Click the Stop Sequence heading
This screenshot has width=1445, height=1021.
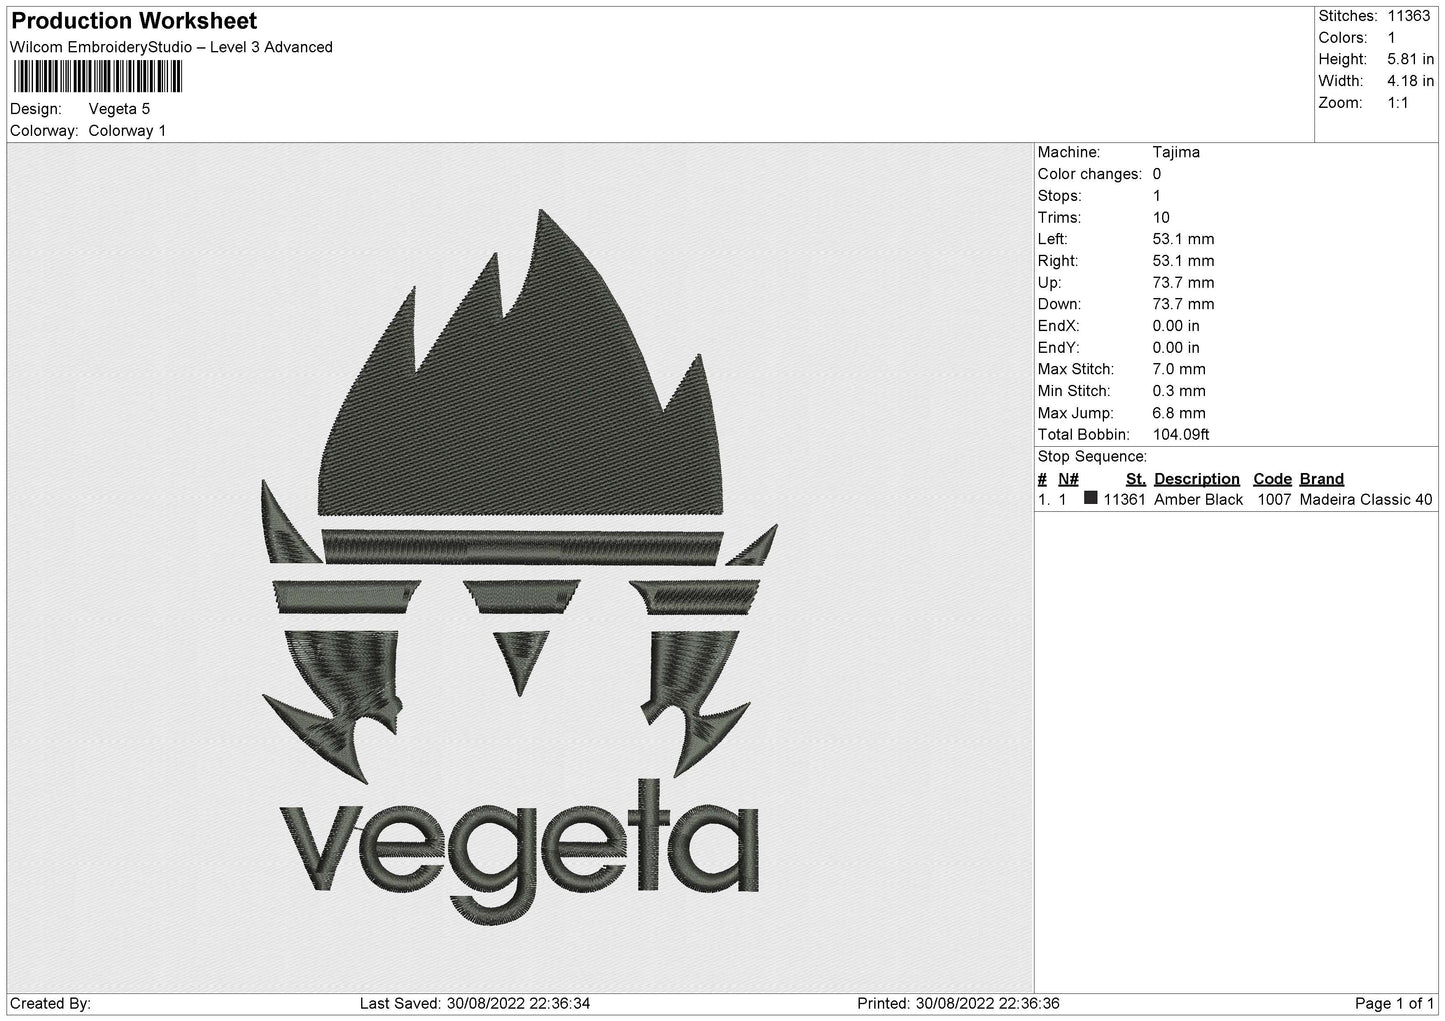1092,457
